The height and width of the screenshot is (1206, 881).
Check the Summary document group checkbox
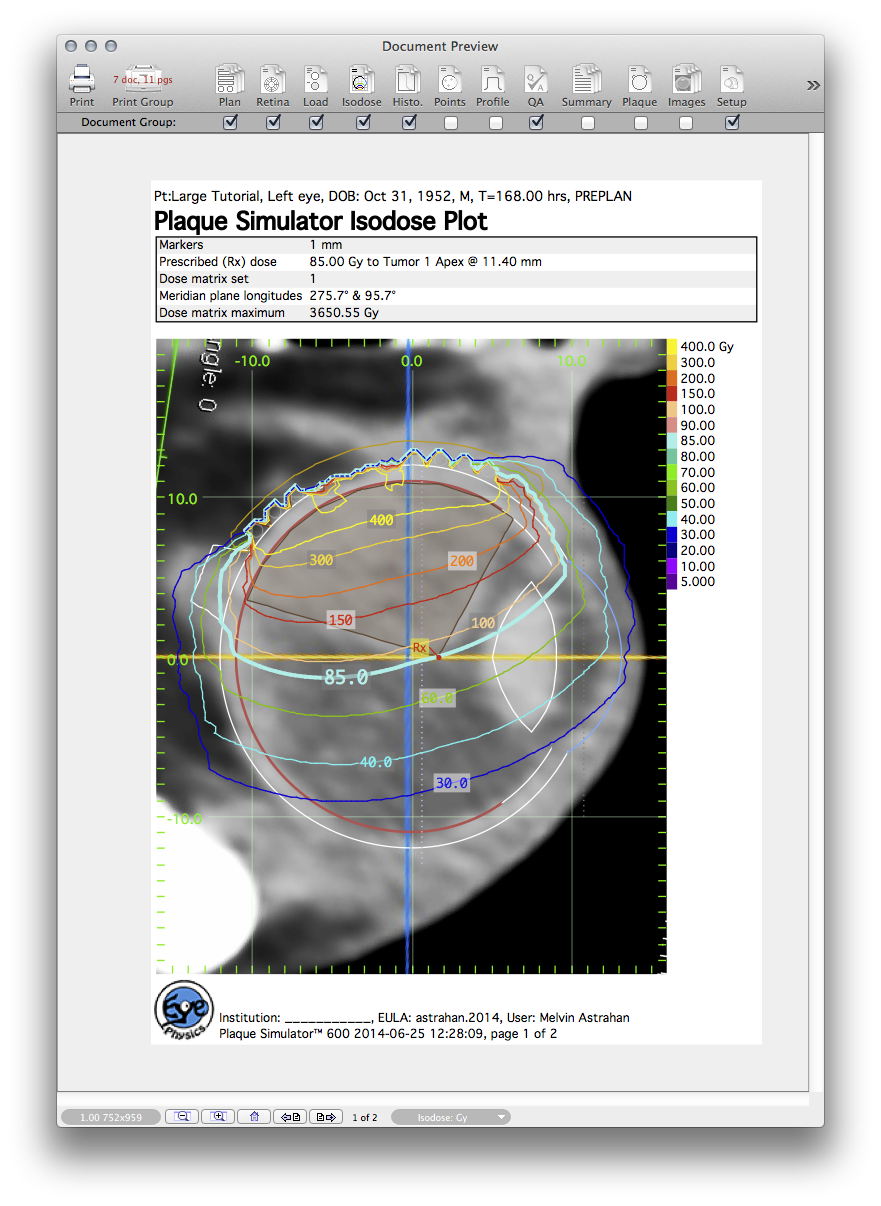[x=588, y=123]
